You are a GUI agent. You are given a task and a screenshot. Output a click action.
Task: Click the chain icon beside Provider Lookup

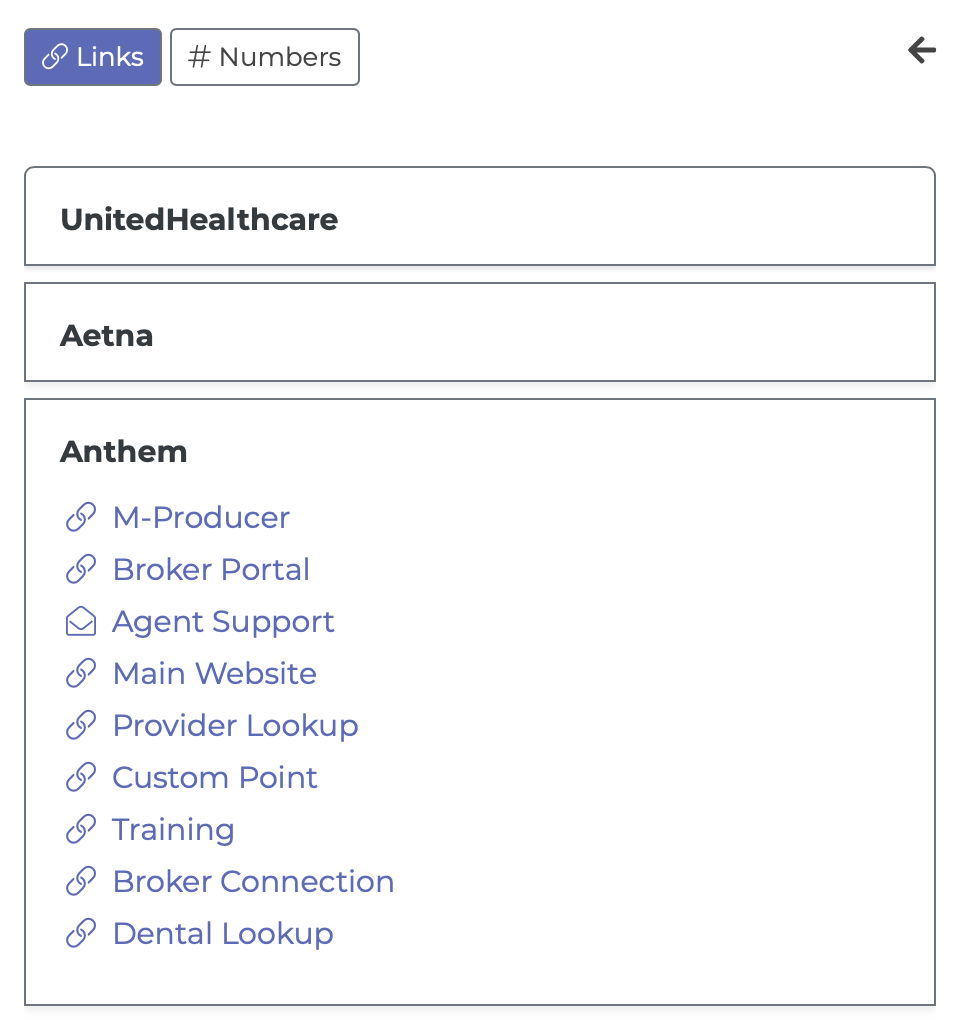81,725
